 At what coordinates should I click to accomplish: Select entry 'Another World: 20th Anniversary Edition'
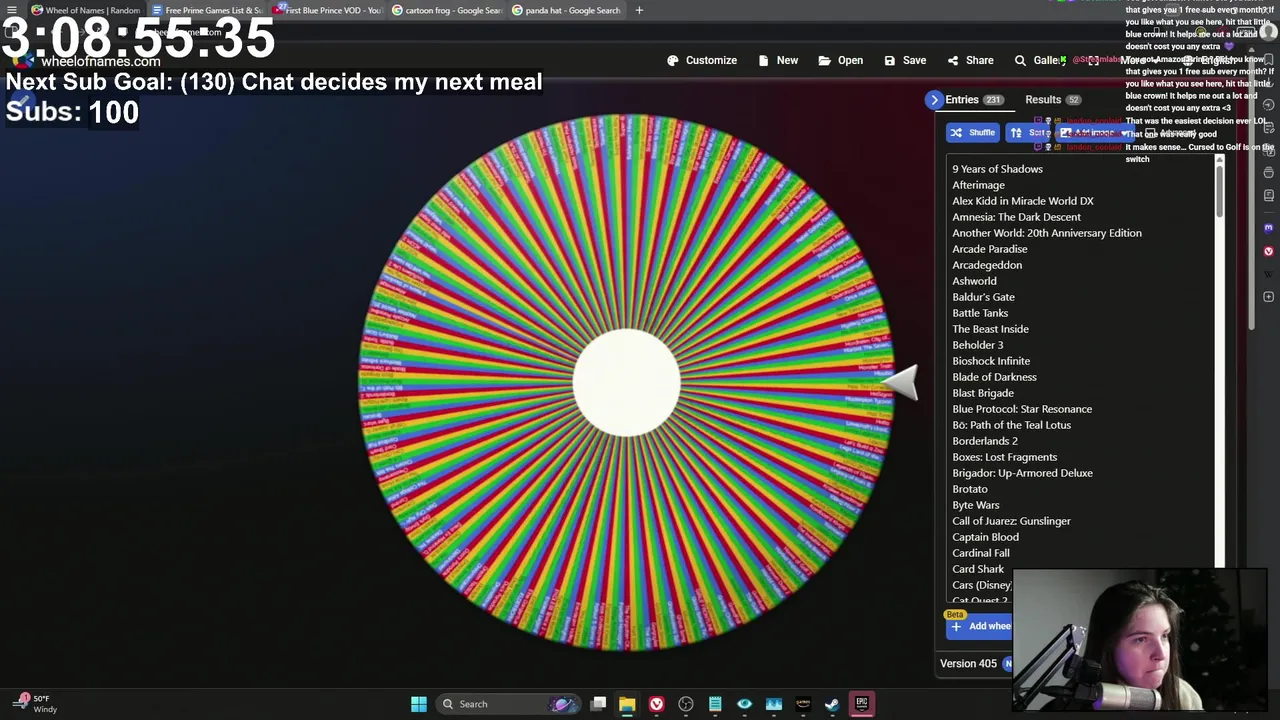(x=1046, y=233)
